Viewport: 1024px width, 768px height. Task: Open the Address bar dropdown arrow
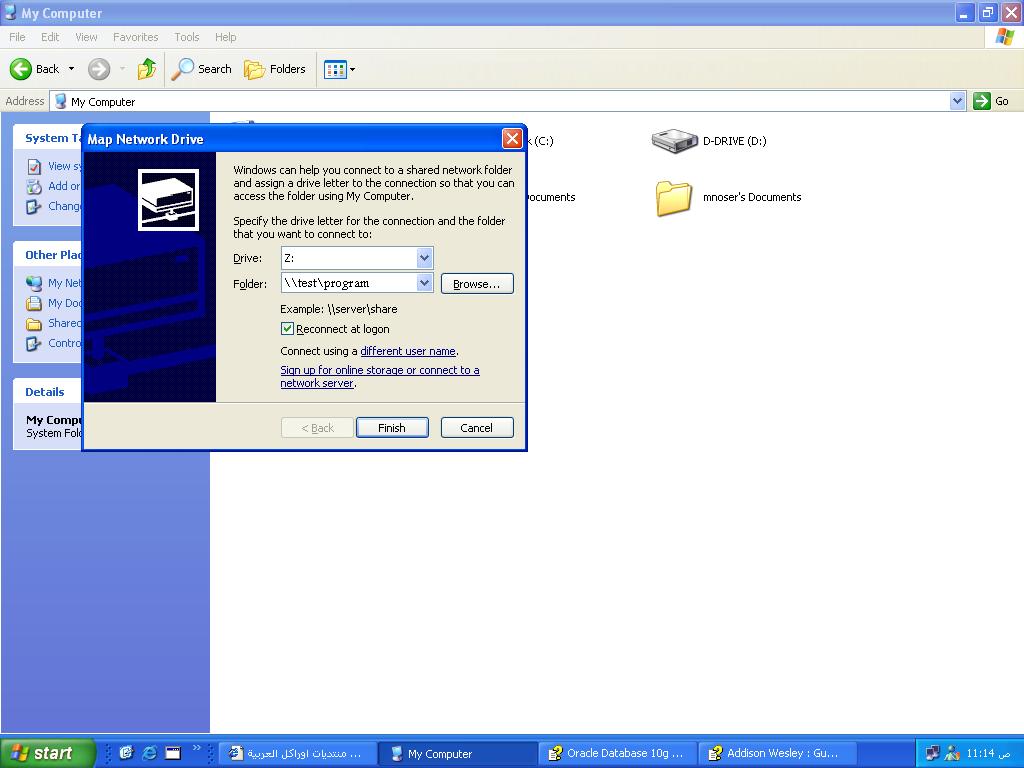(957, 101)
